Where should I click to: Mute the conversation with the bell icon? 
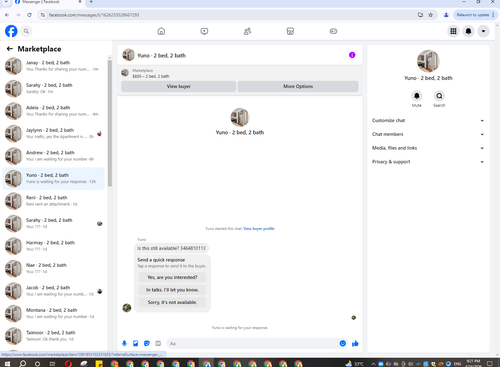tap(417, 96)
